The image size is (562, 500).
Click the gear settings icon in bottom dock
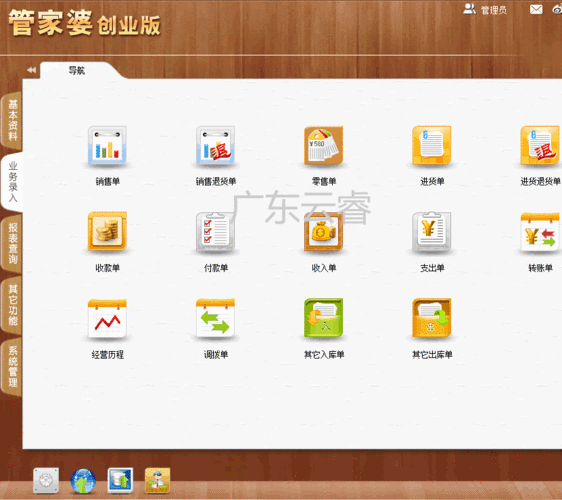click(x=46, y=480)
